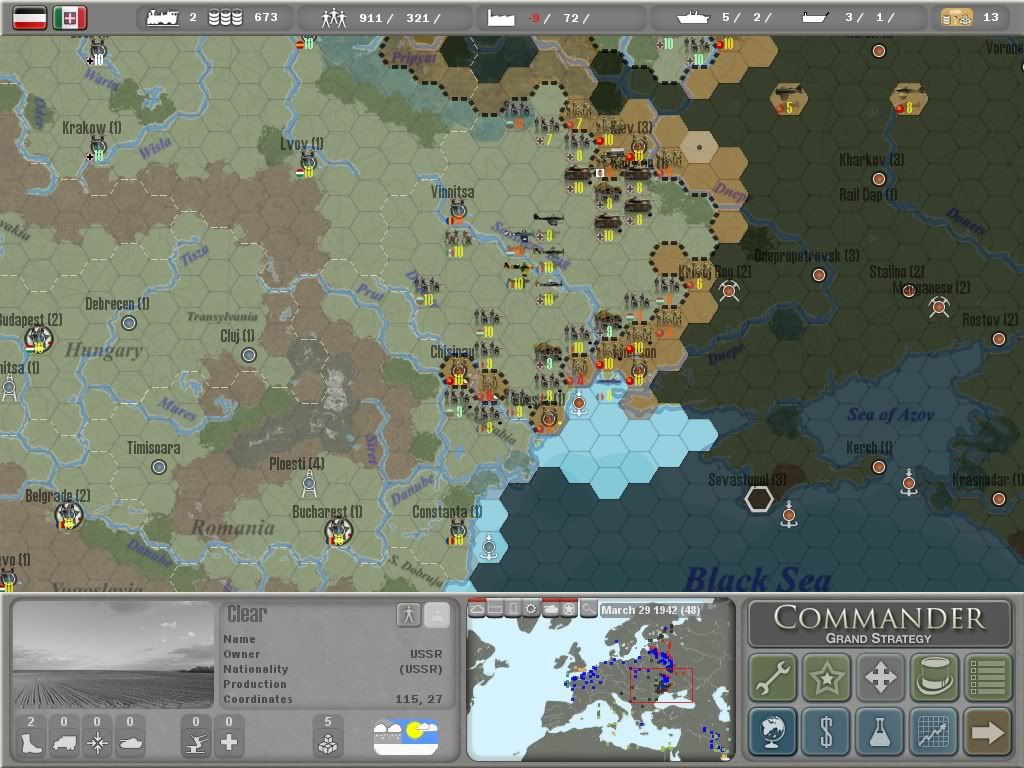Screen dimensions: 1024x768
Task: Toggle the sun-shaped minimap filter
Action: pos(532,609)
